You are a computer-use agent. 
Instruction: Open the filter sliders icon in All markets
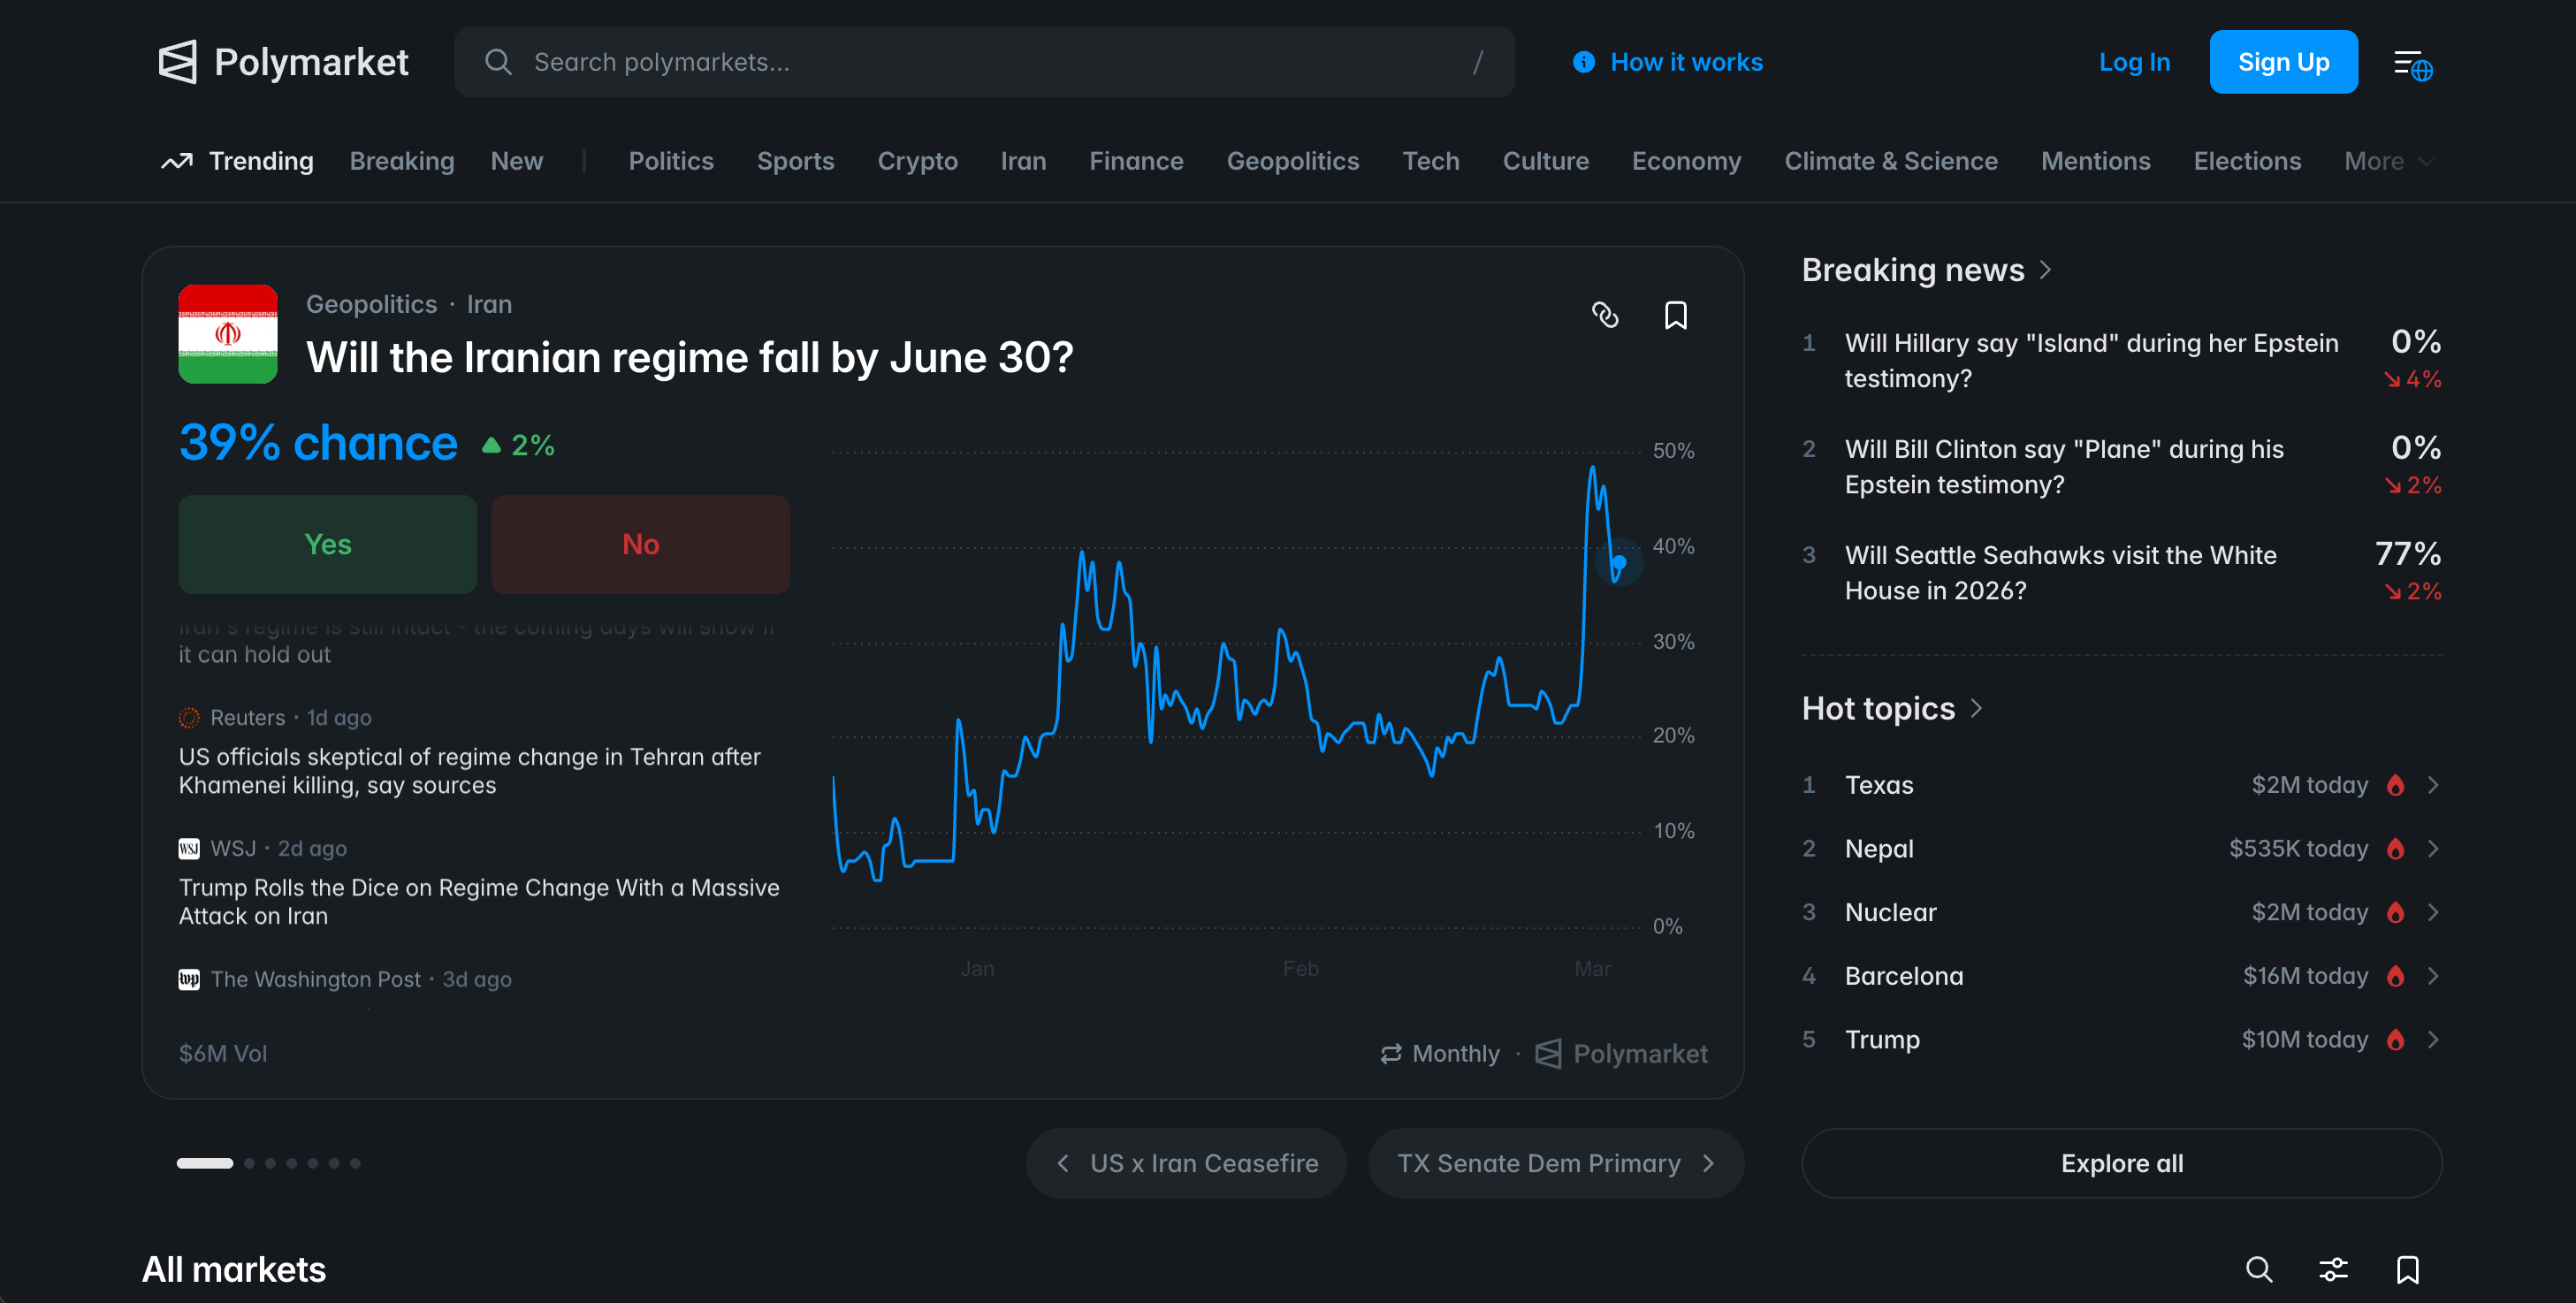(x=2333, y=1269)
